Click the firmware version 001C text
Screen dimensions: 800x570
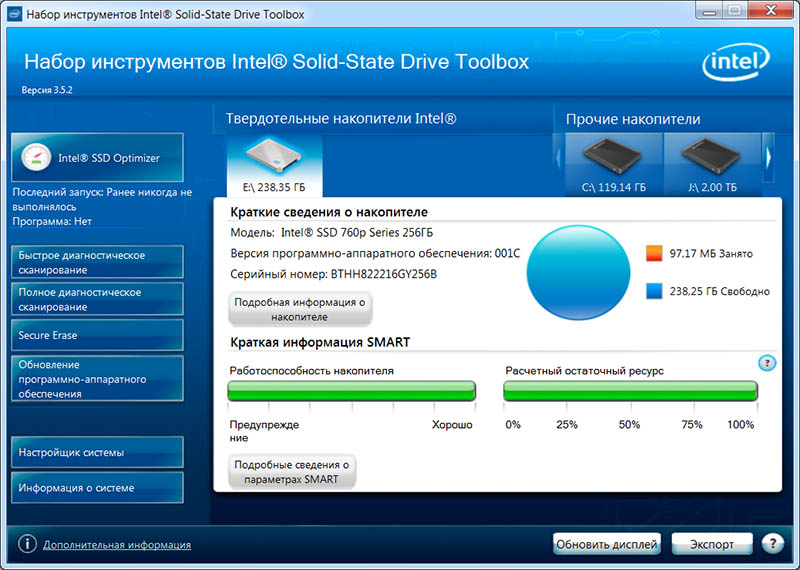pos(507,253)
